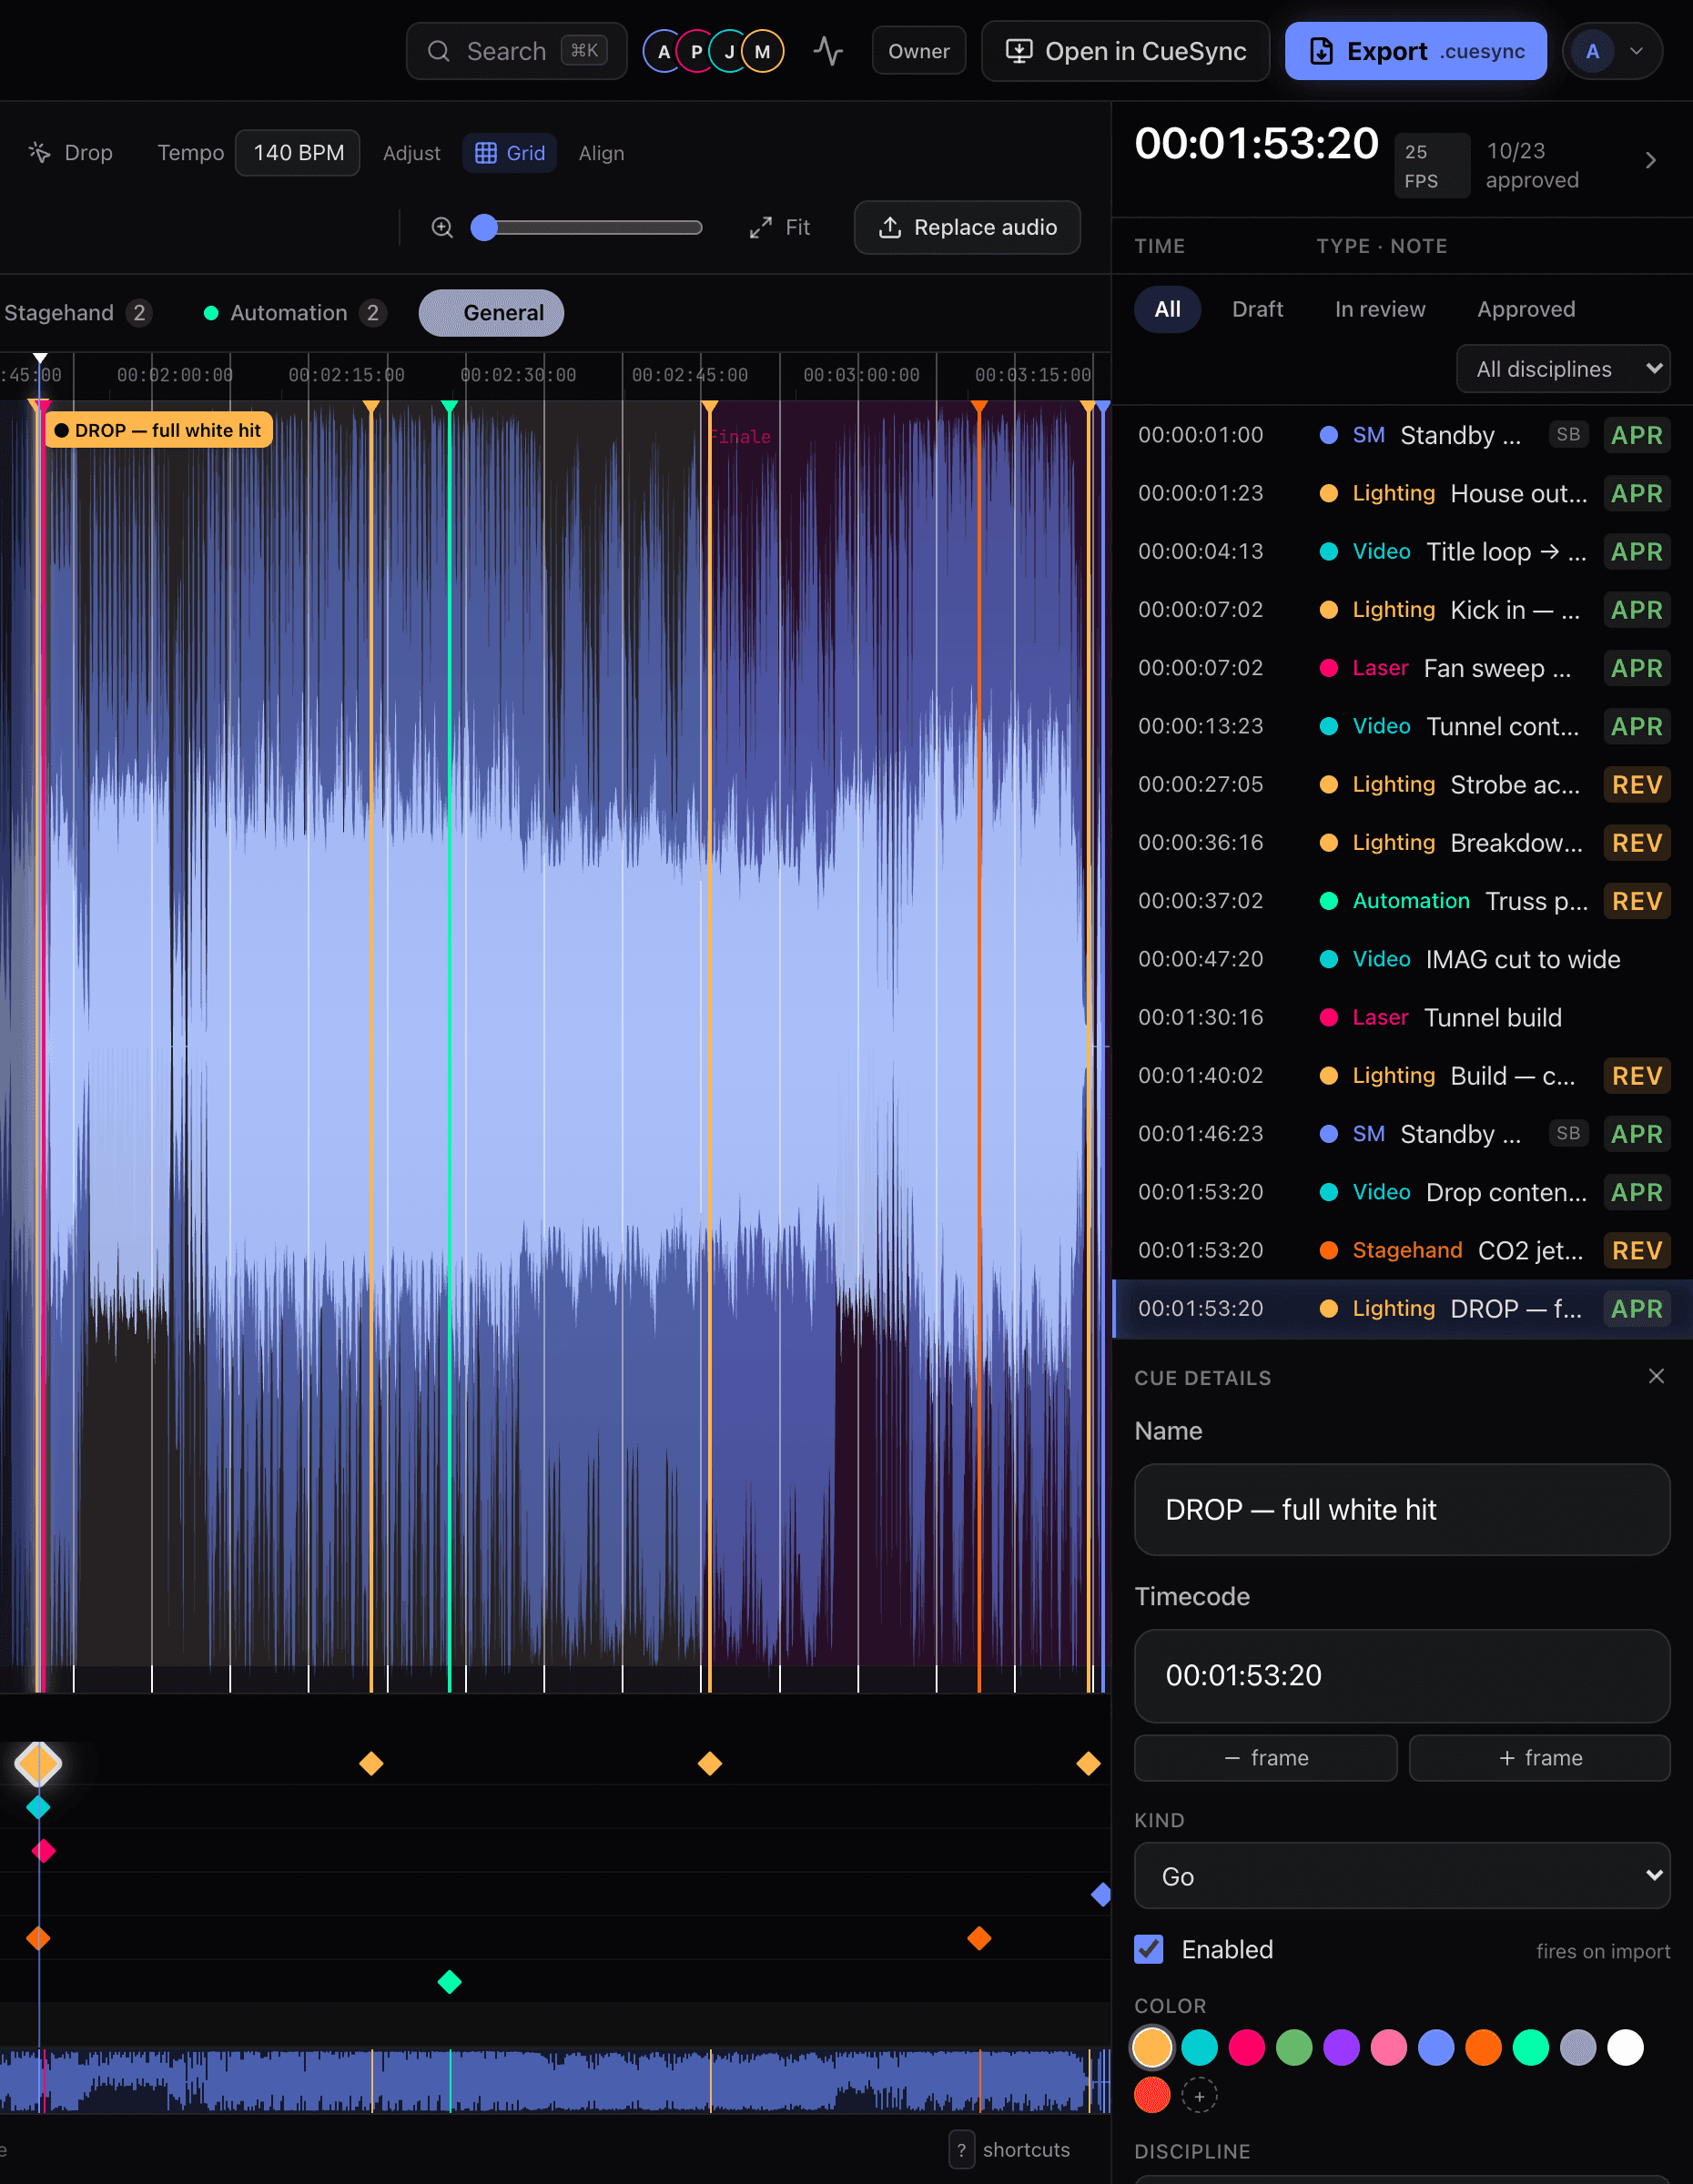
Task: Click Open in CueSync button
Action: coord(1125,51)
